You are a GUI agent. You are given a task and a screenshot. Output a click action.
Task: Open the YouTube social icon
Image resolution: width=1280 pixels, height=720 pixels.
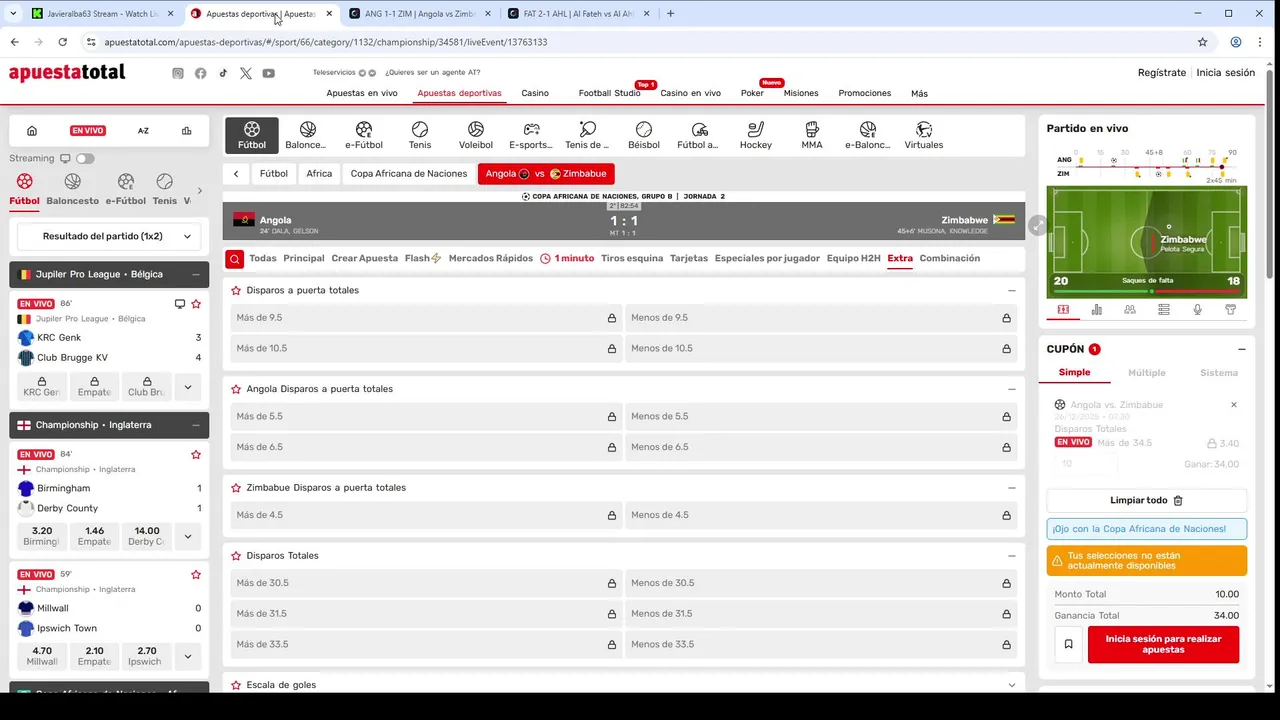(x=269, y=73)
